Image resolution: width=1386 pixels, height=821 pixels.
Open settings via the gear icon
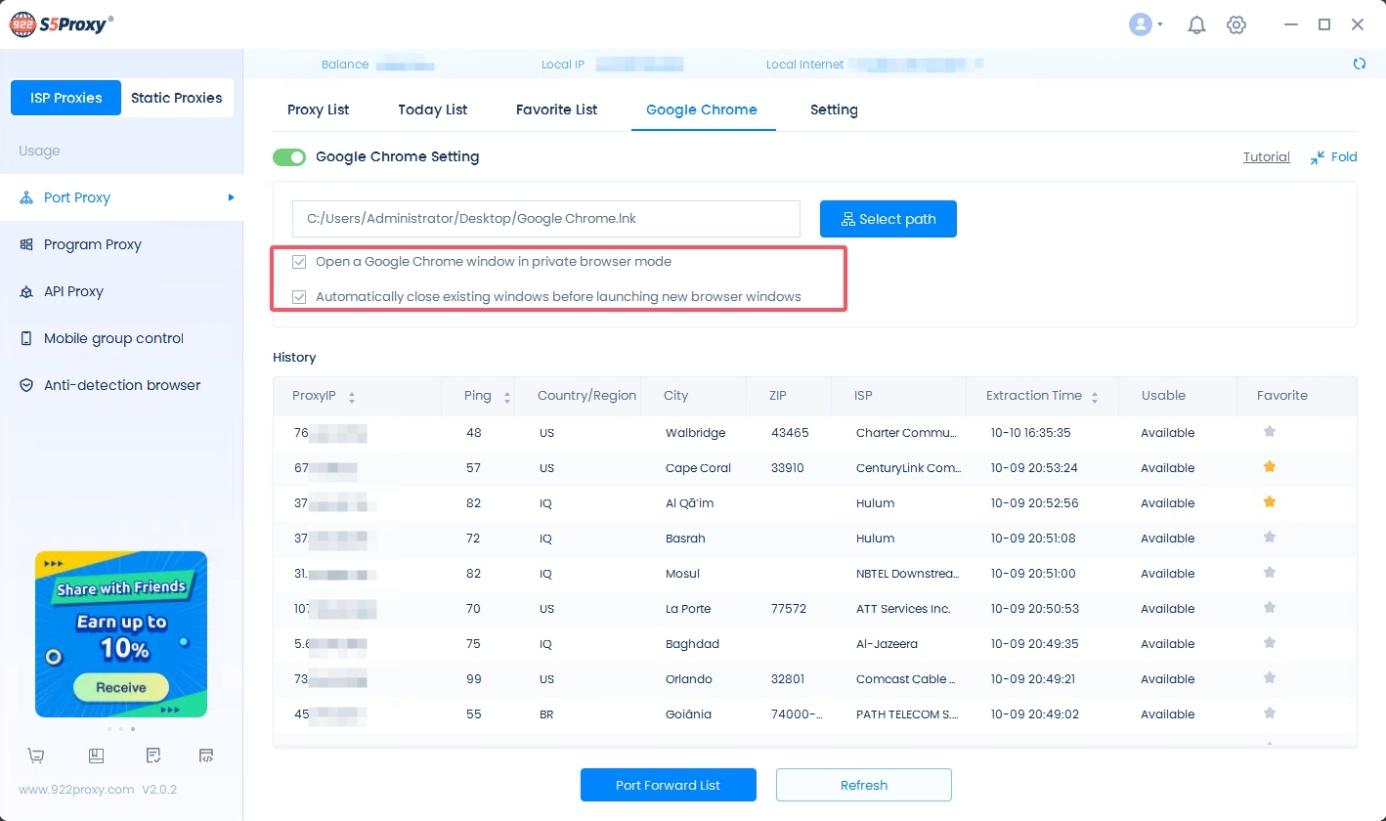point(1236,24)
